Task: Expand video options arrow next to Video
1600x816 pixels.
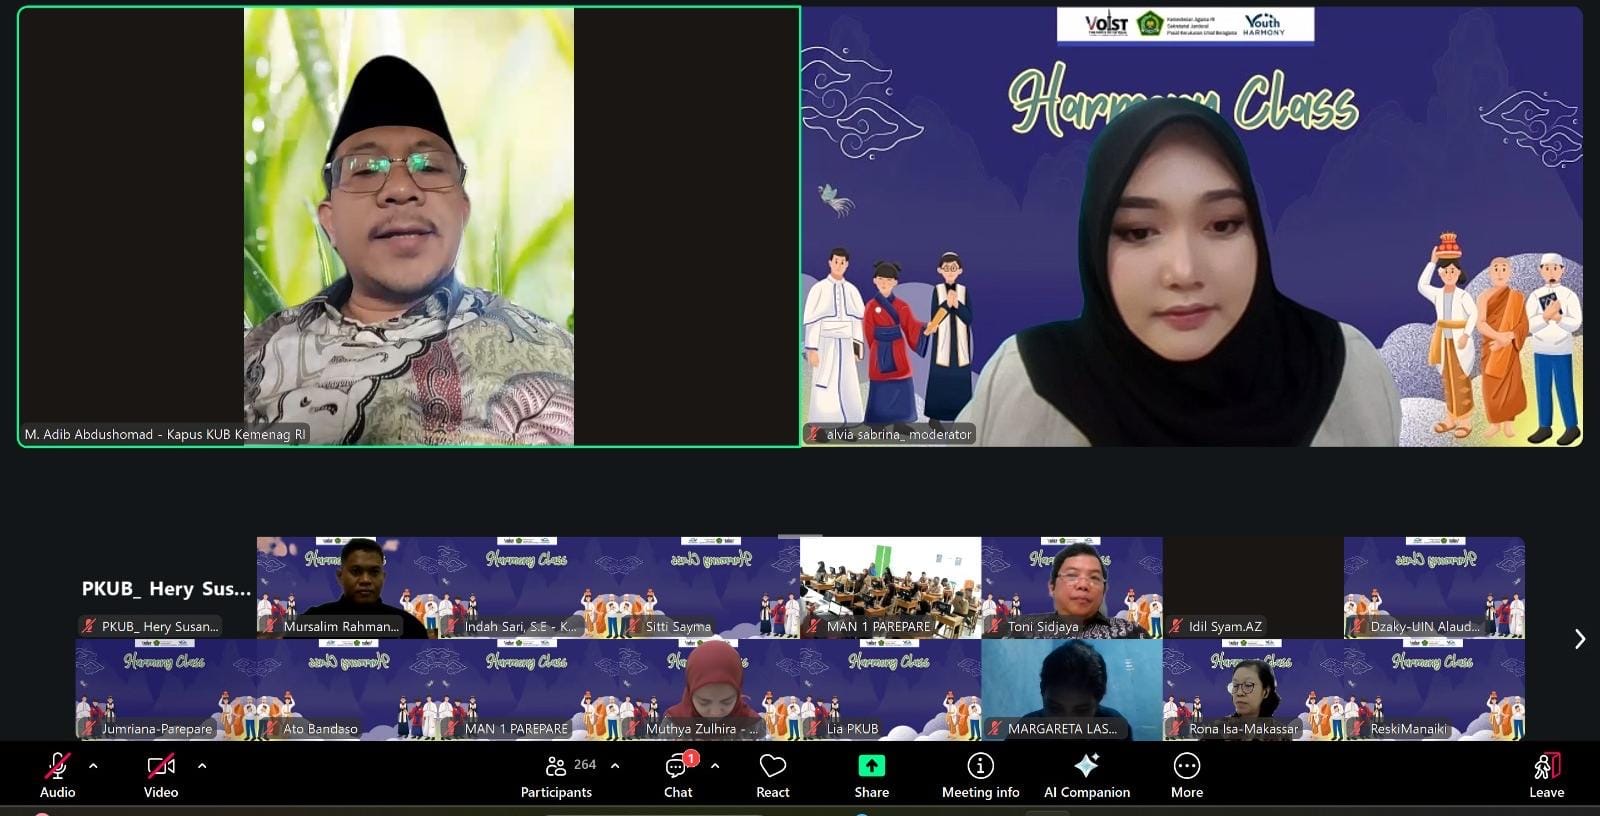Action: click(x=202, y=766)
